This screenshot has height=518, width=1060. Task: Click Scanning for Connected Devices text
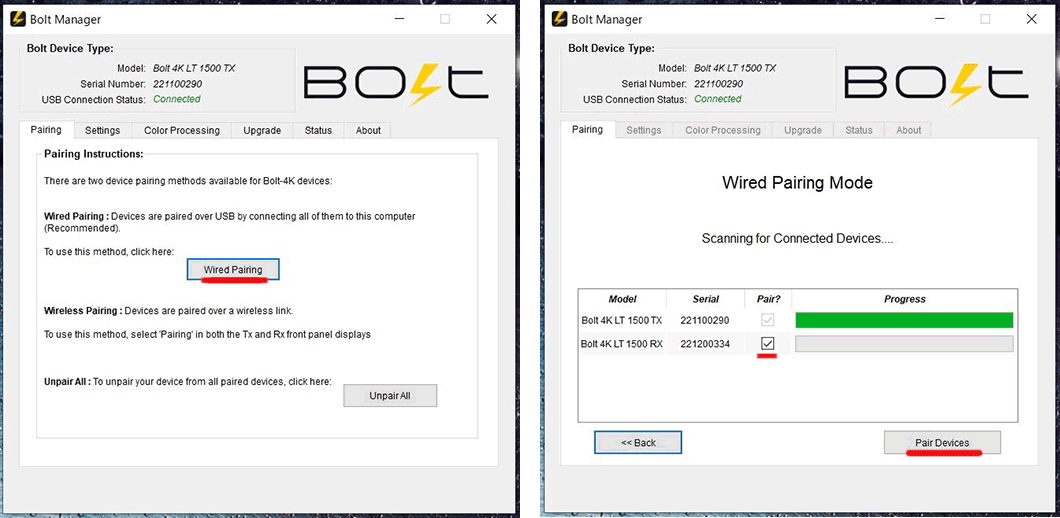[x=798, y=239]
